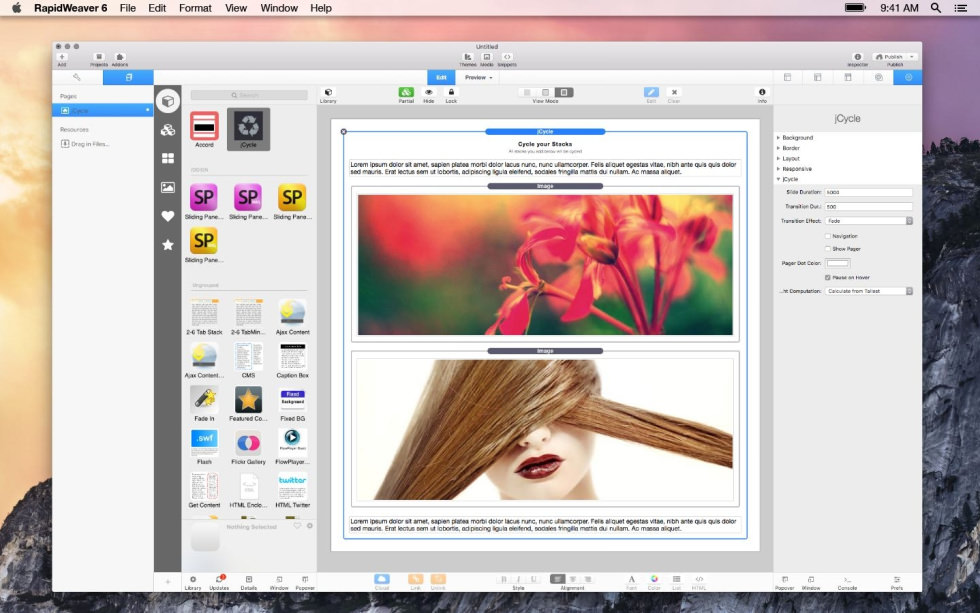Toggle bold B style button
This screenshot has width=980, height=613.
(x=504, y=579)
